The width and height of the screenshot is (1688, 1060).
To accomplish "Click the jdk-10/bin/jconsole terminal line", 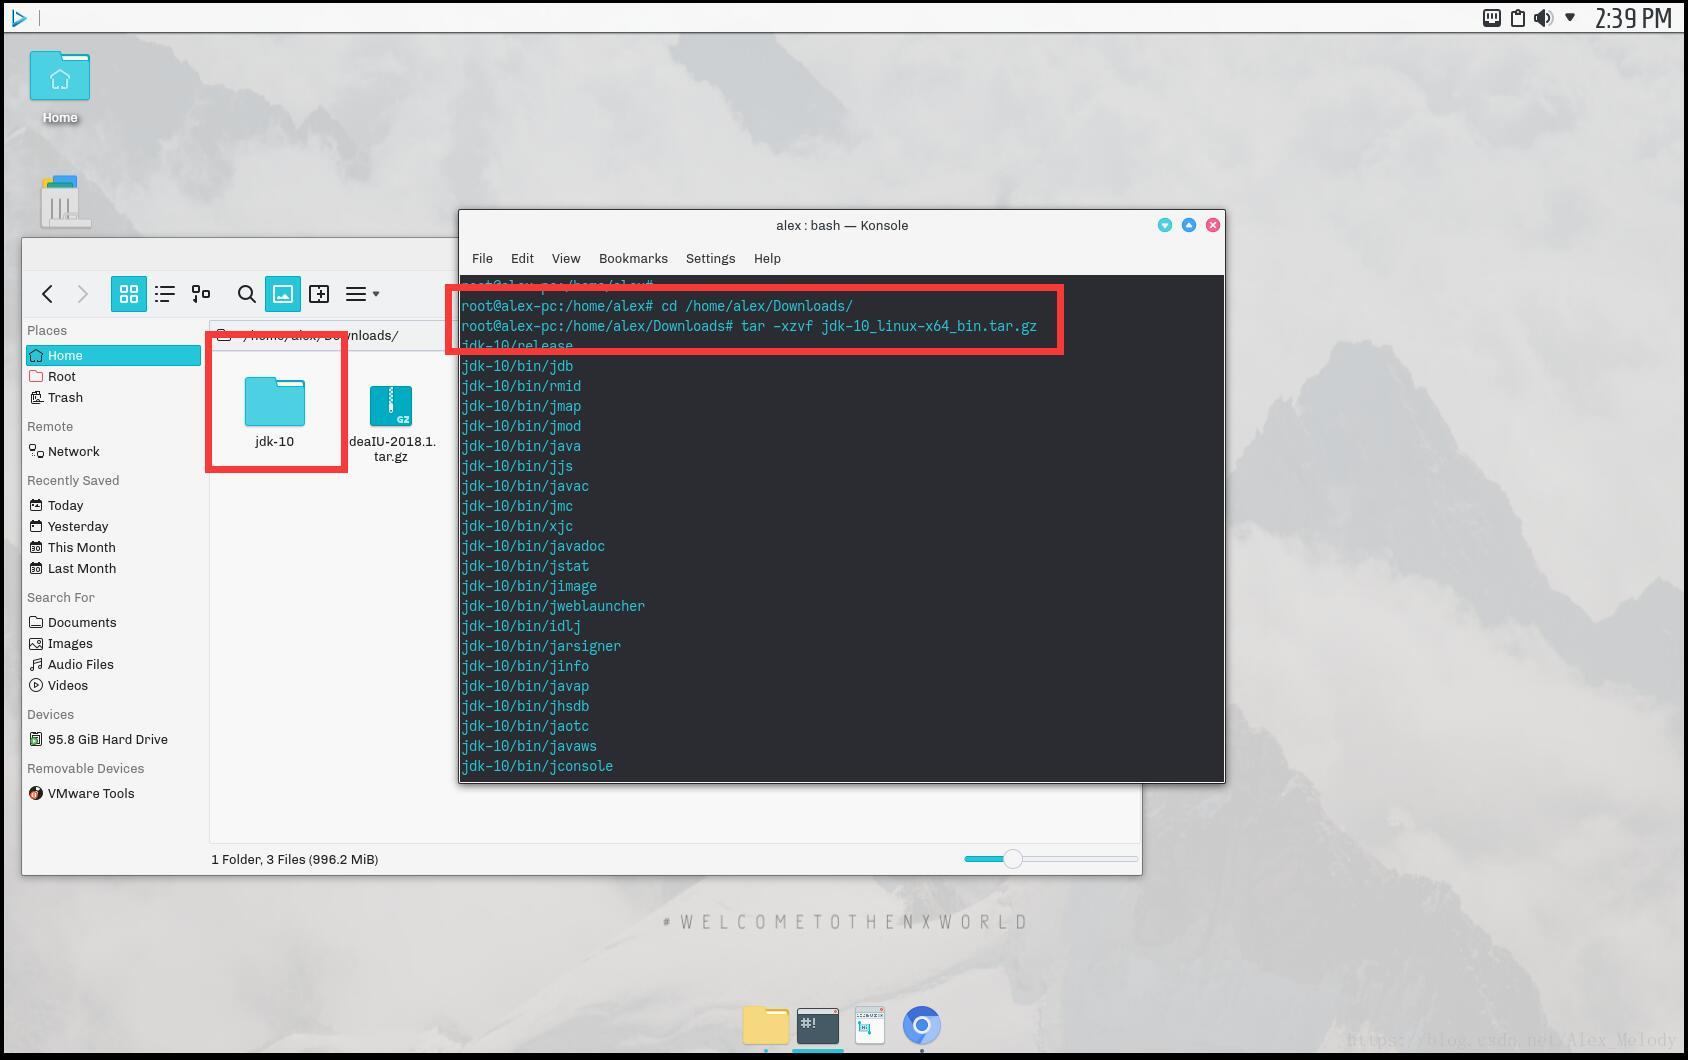I will [x=537, y=766].
